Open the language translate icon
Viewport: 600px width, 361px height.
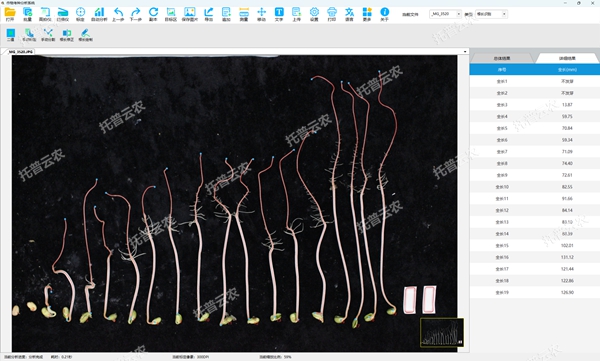pyautogui.click(x=349, y=14)
